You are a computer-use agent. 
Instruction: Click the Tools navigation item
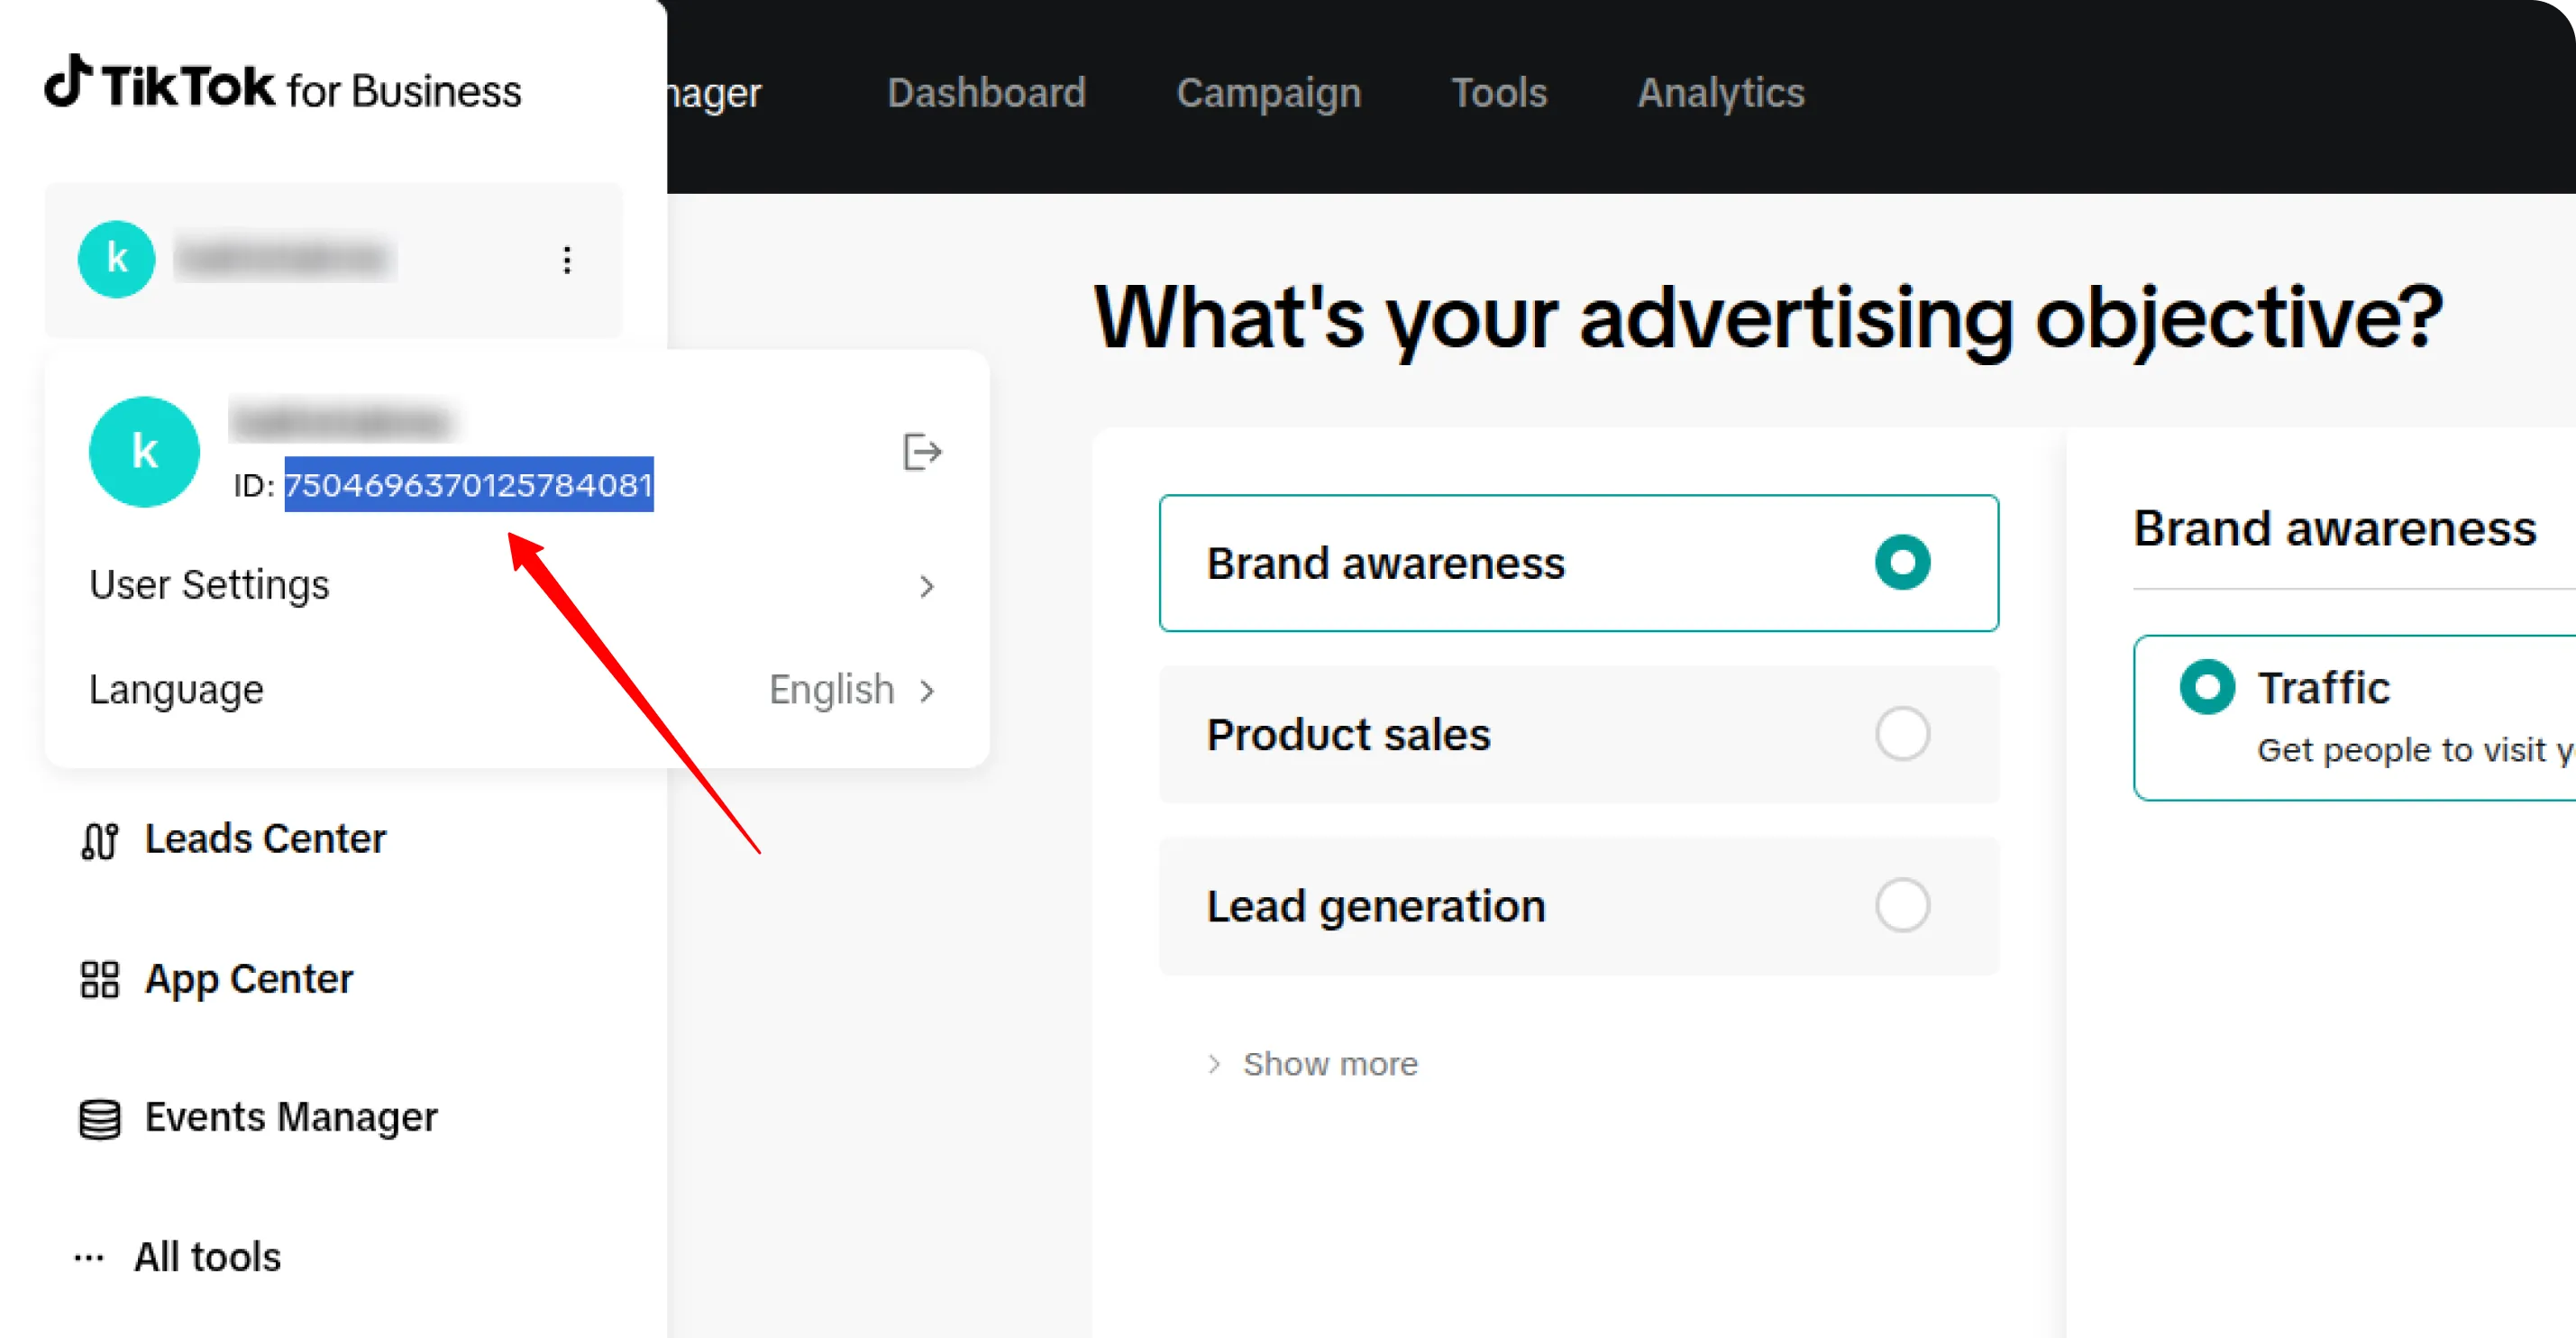tap(1498, 93)
